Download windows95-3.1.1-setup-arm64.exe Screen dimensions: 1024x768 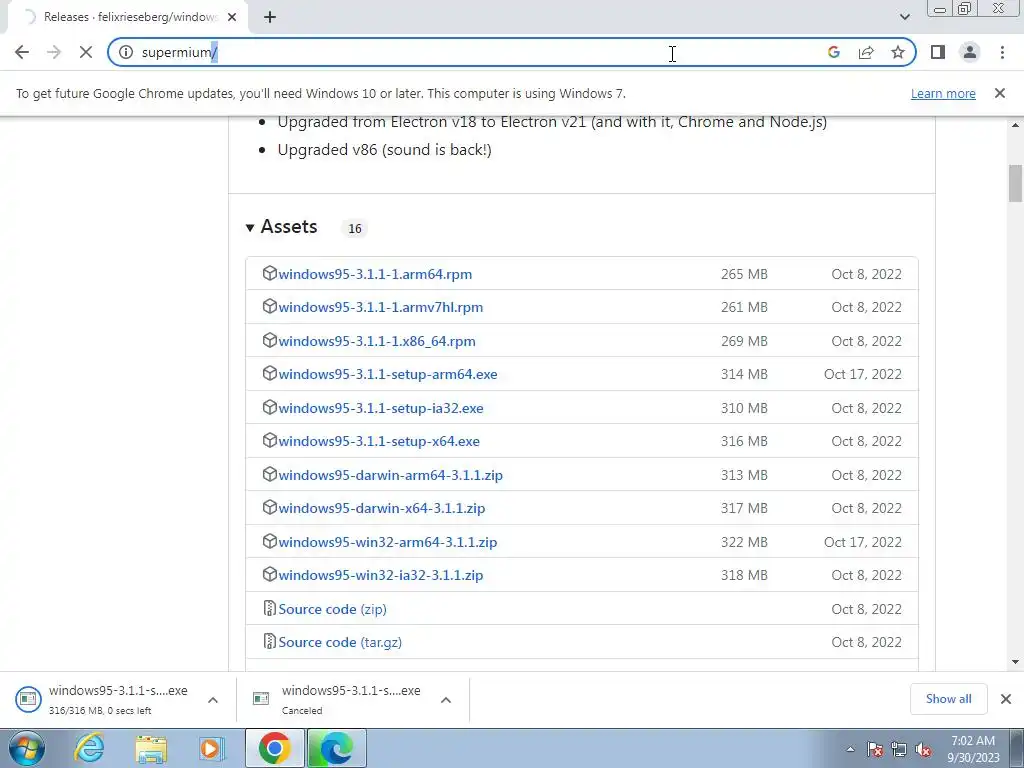(x=388, y=375)
